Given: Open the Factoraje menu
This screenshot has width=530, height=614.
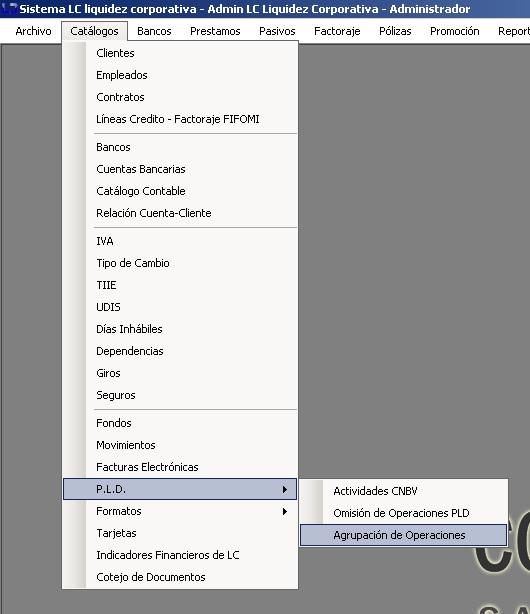Looking at the screenshot, I should coord(337,31).
